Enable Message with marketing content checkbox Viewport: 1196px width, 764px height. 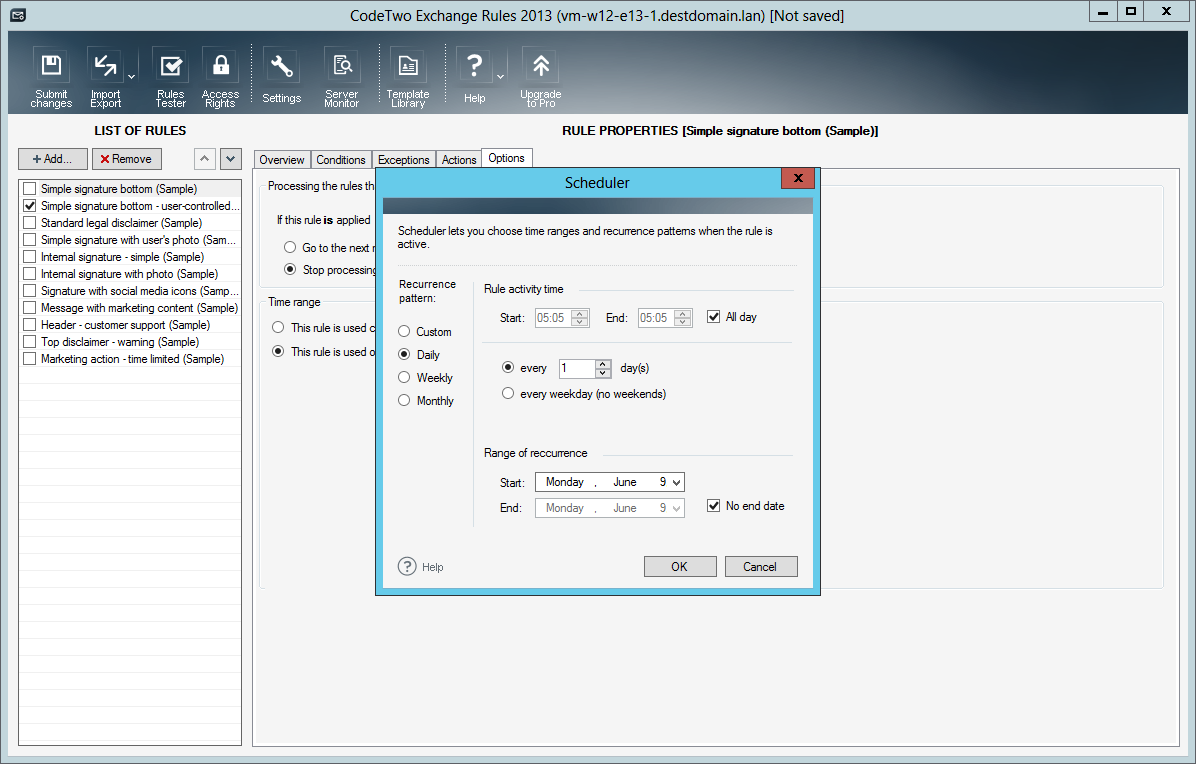point(30,307)
